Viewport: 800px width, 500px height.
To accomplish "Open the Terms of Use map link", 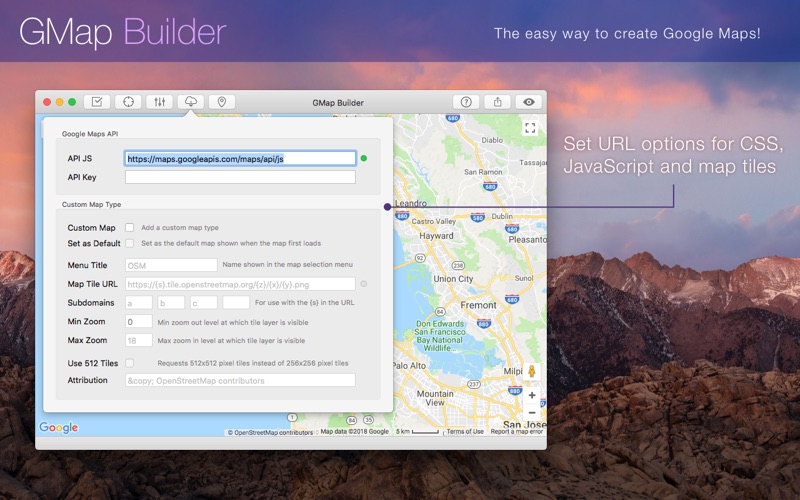I will click(465, 432).
